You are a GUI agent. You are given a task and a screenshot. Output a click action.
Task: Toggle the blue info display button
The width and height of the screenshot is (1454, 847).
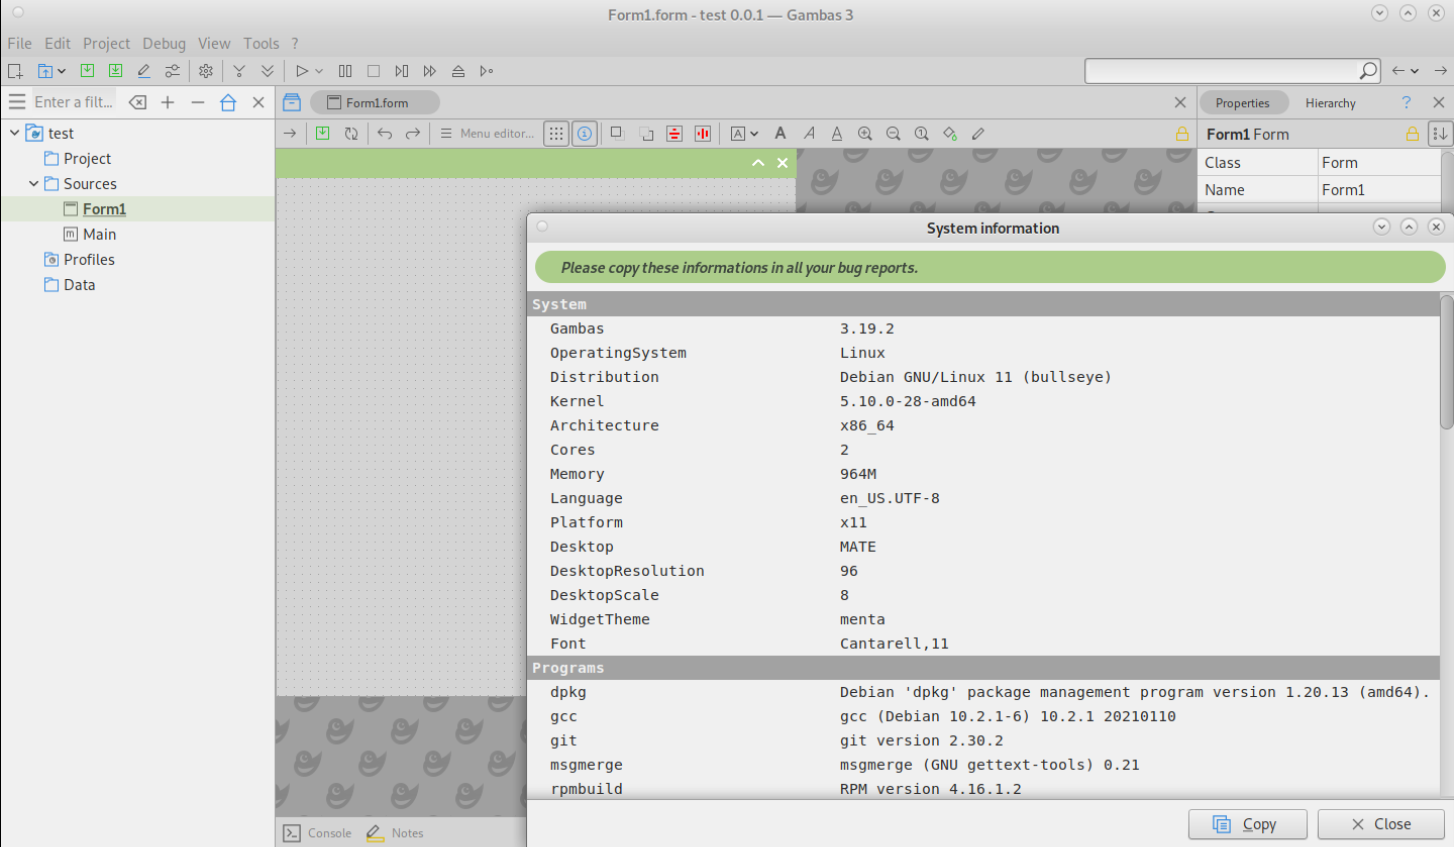pyautogui.click(x=585, y=134)
